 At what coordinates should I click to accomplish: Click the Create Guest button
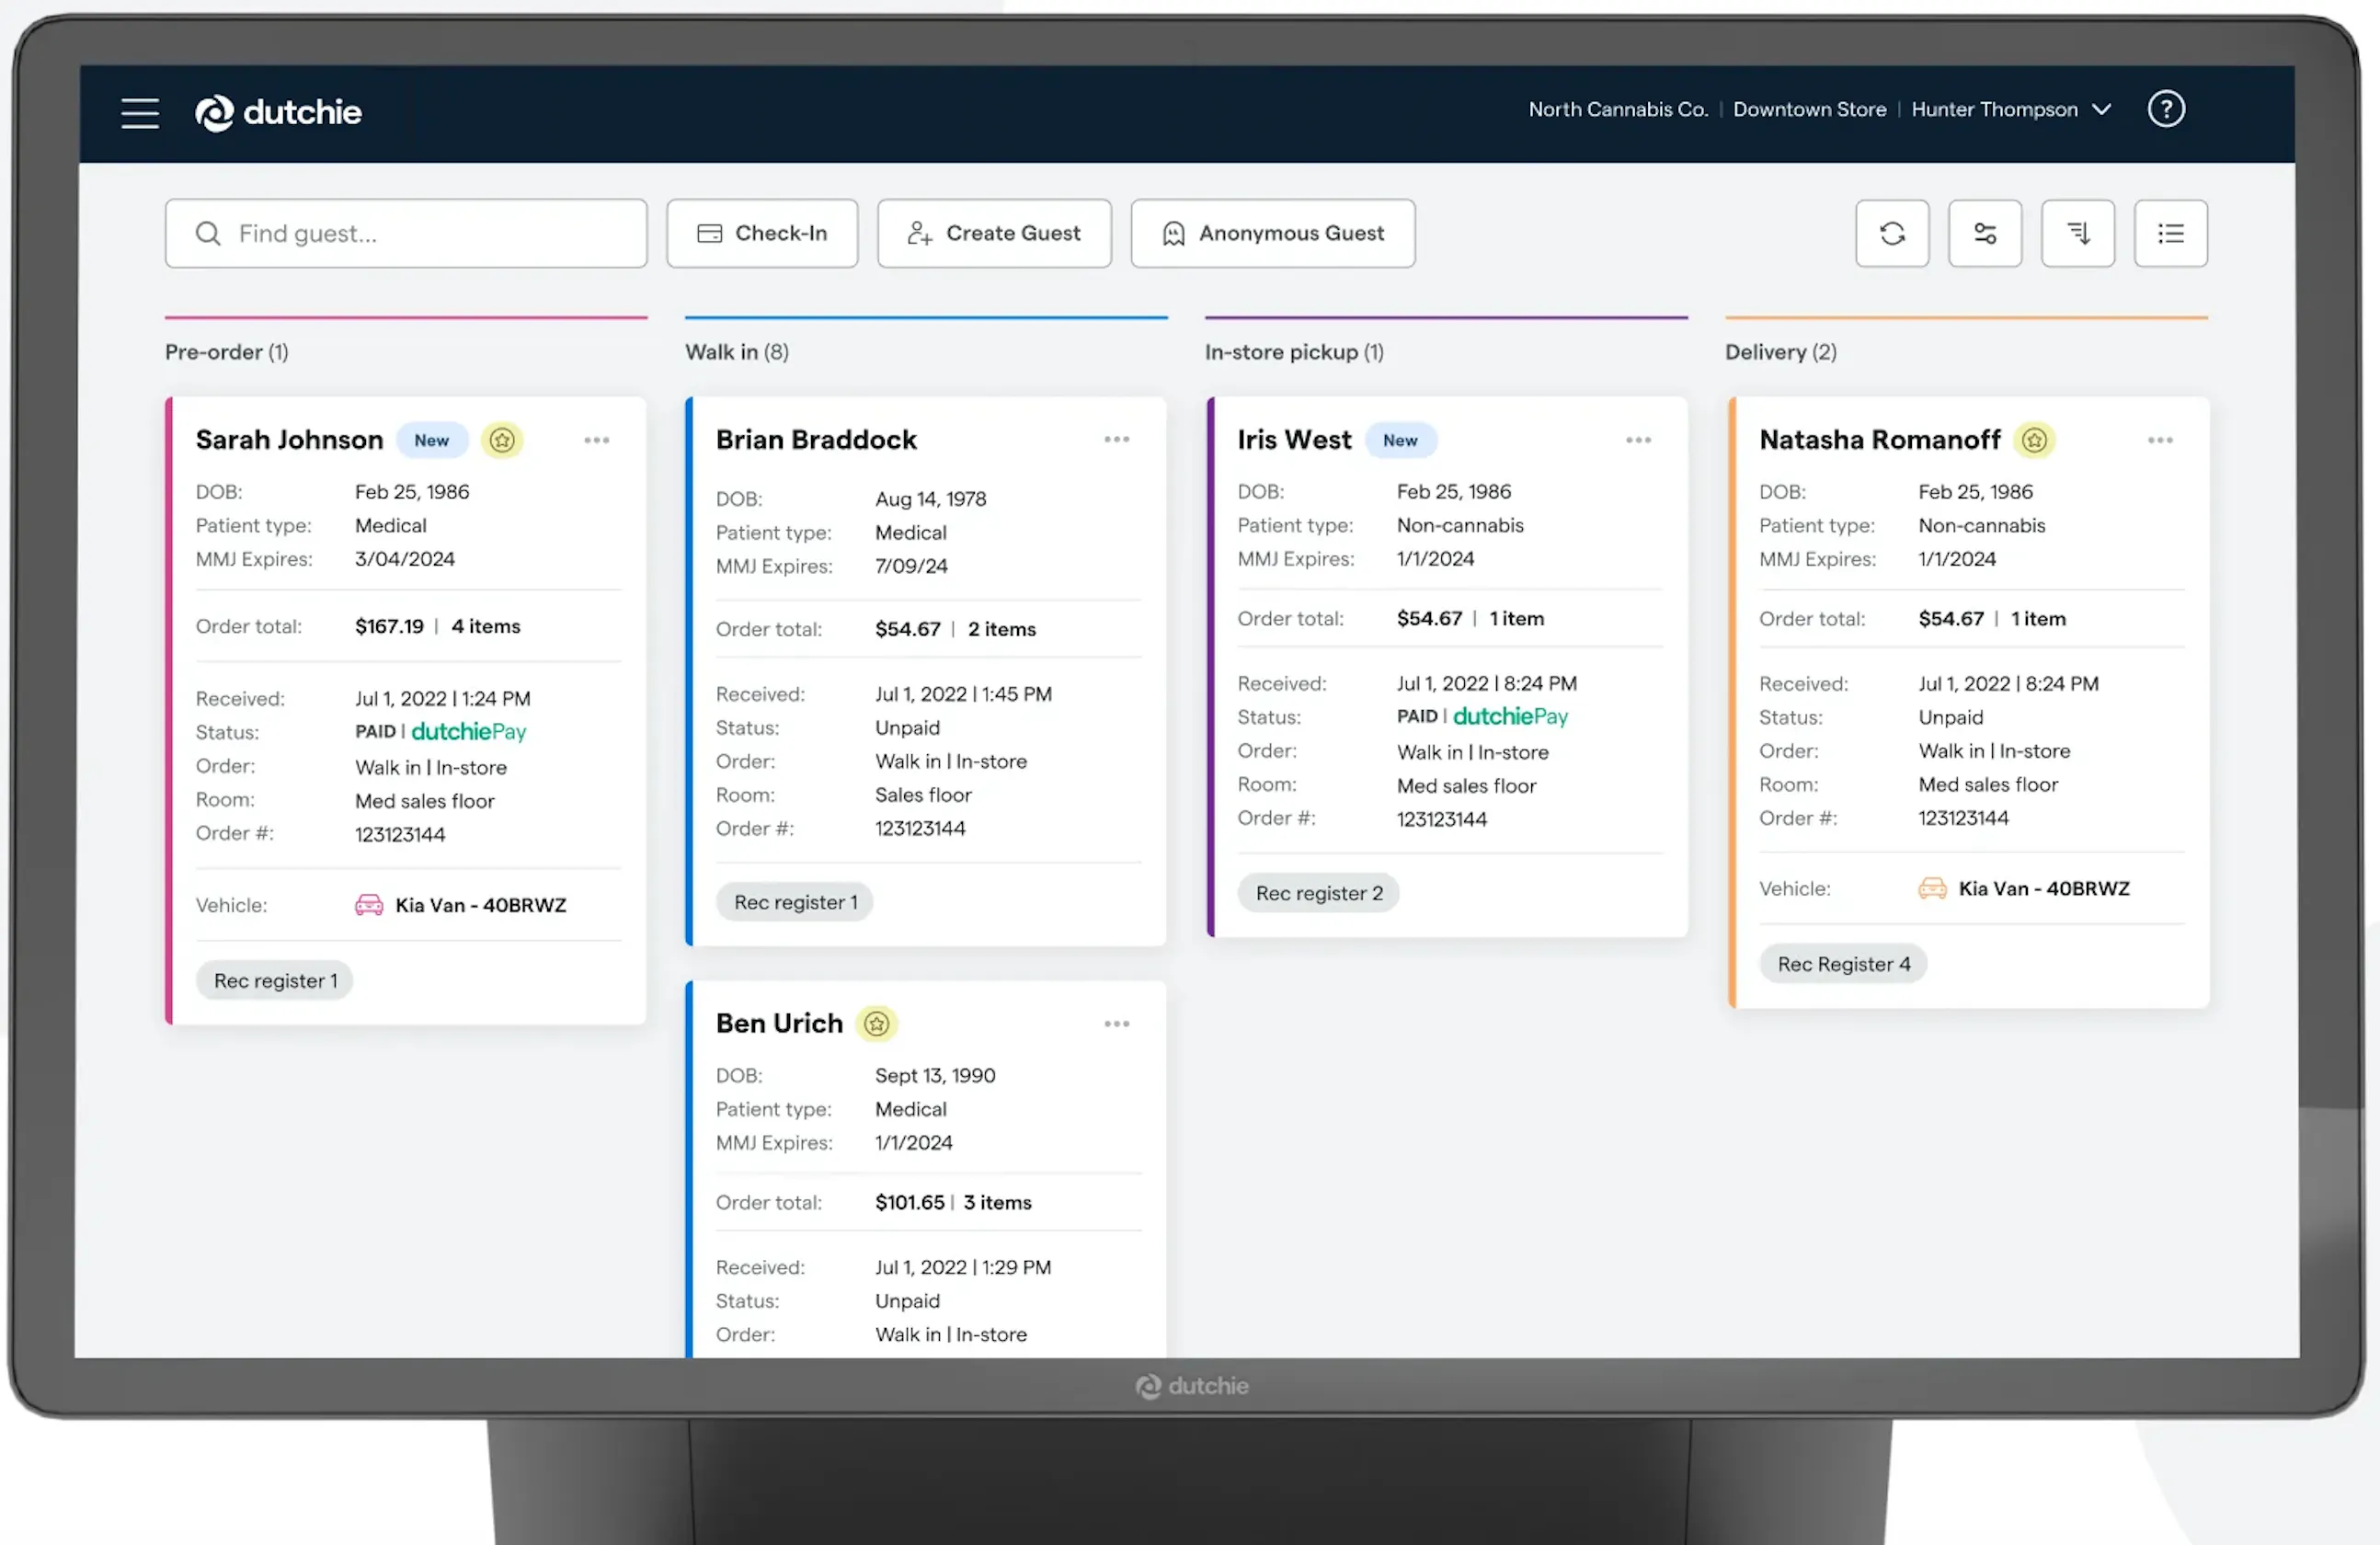coord(994,234)
